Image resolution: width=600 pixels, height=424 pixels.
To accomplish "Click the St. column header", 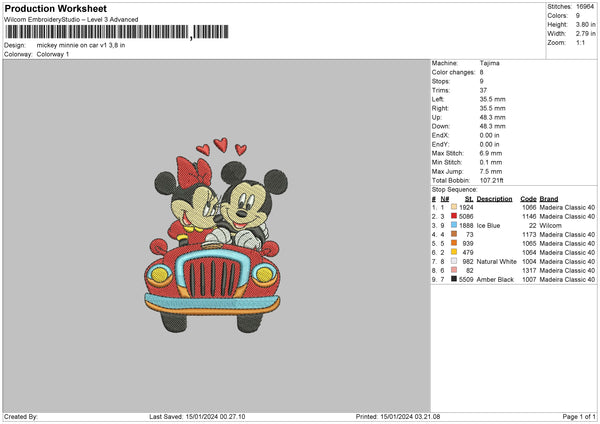I will pos(469,198).
